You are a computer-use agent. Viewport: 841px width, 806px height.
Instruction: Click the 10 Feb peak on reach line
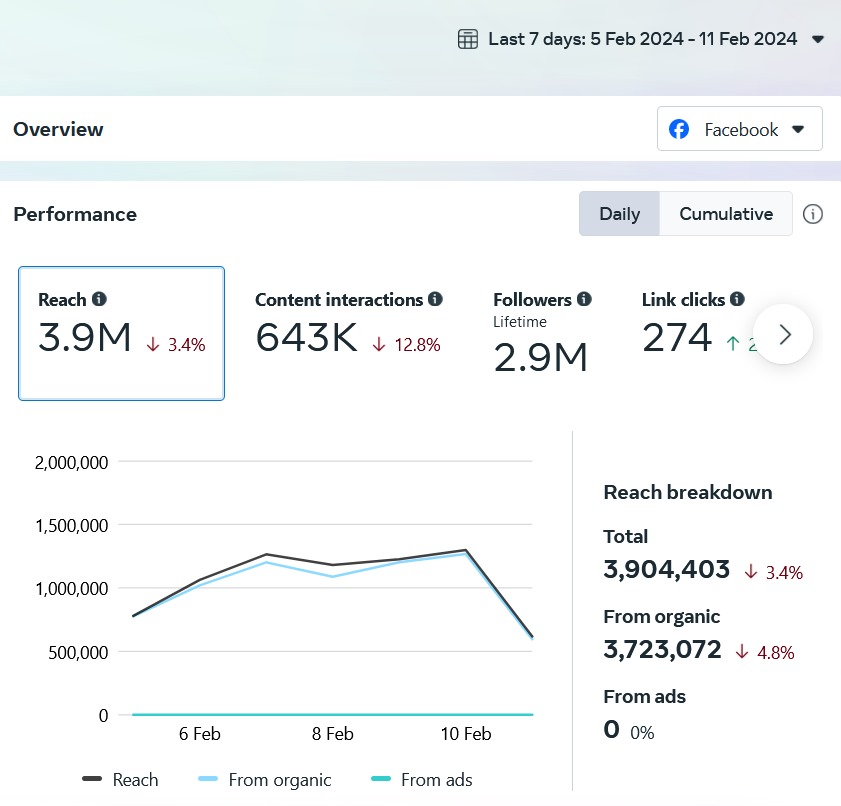click(466, 550)
